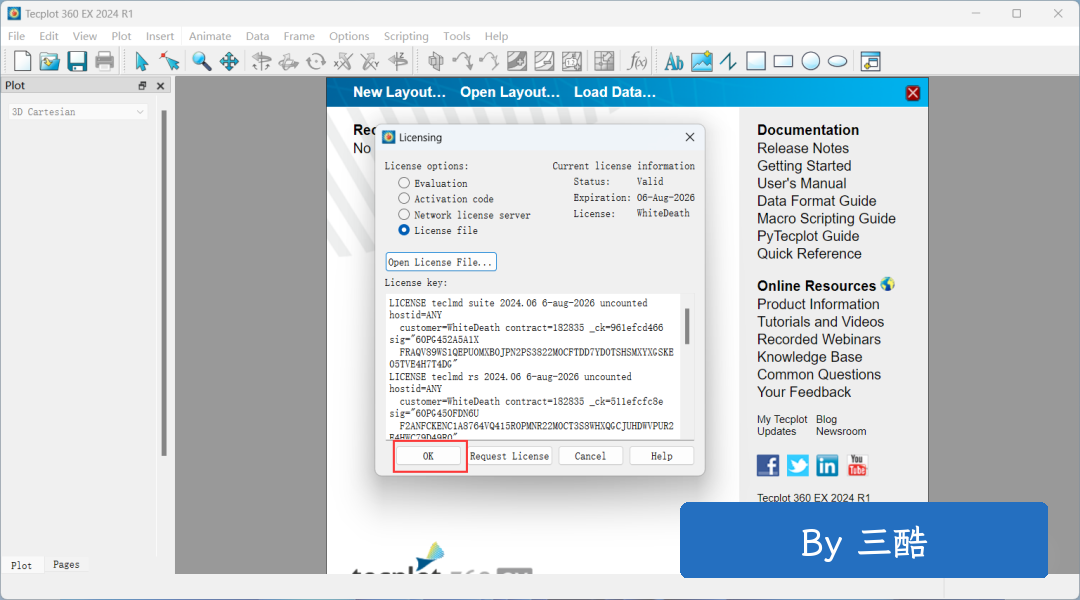Viewport: 1080px width, 600px height.
Task: Click the Open License File... button
Action: coord(441,262)
